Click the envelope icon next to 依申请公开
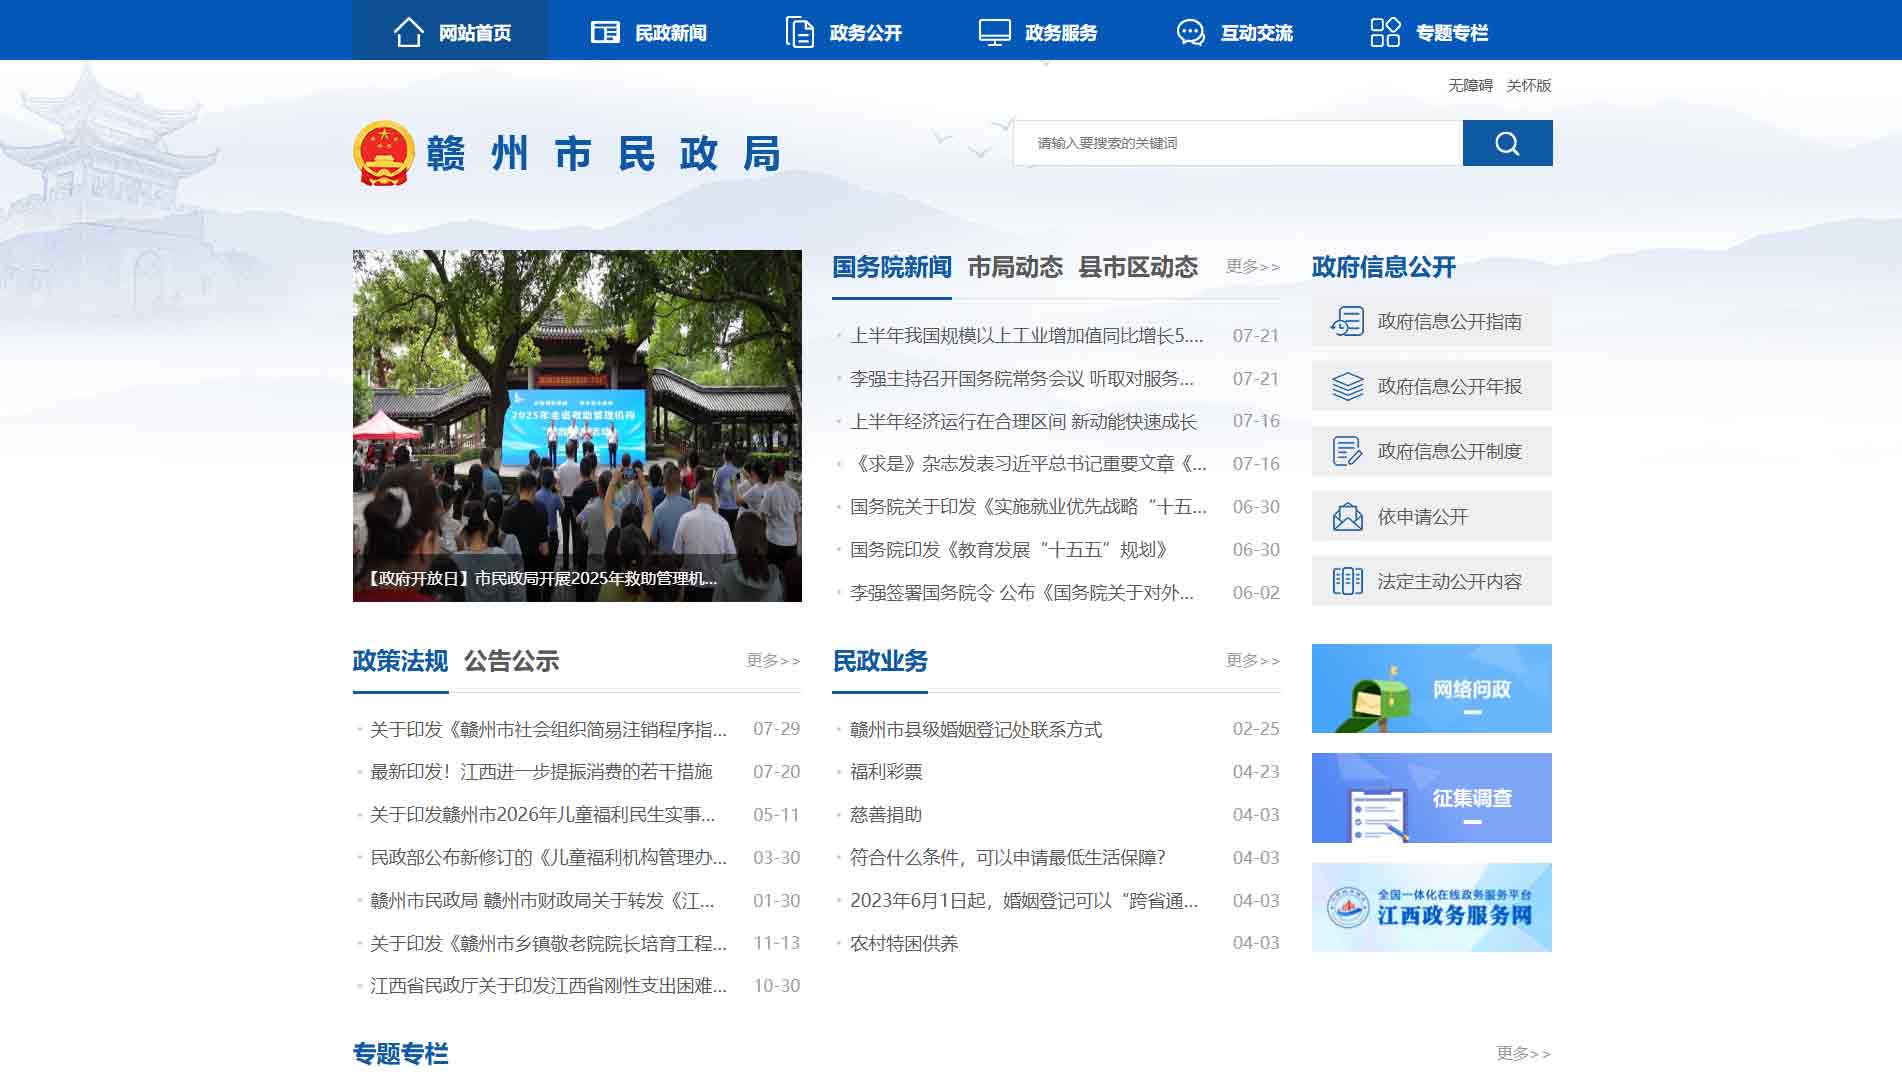Screen dimensions: 1902x1080 click(x=1347, y=516)
